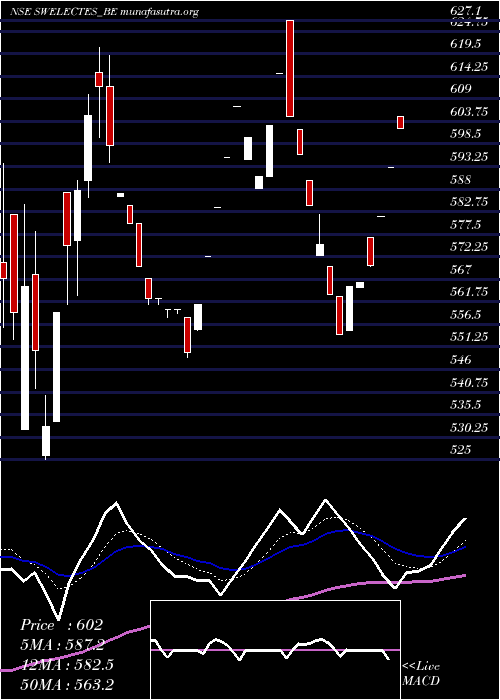
Task: Click the 12MA : 582.5 value
Action: (67, 664)
